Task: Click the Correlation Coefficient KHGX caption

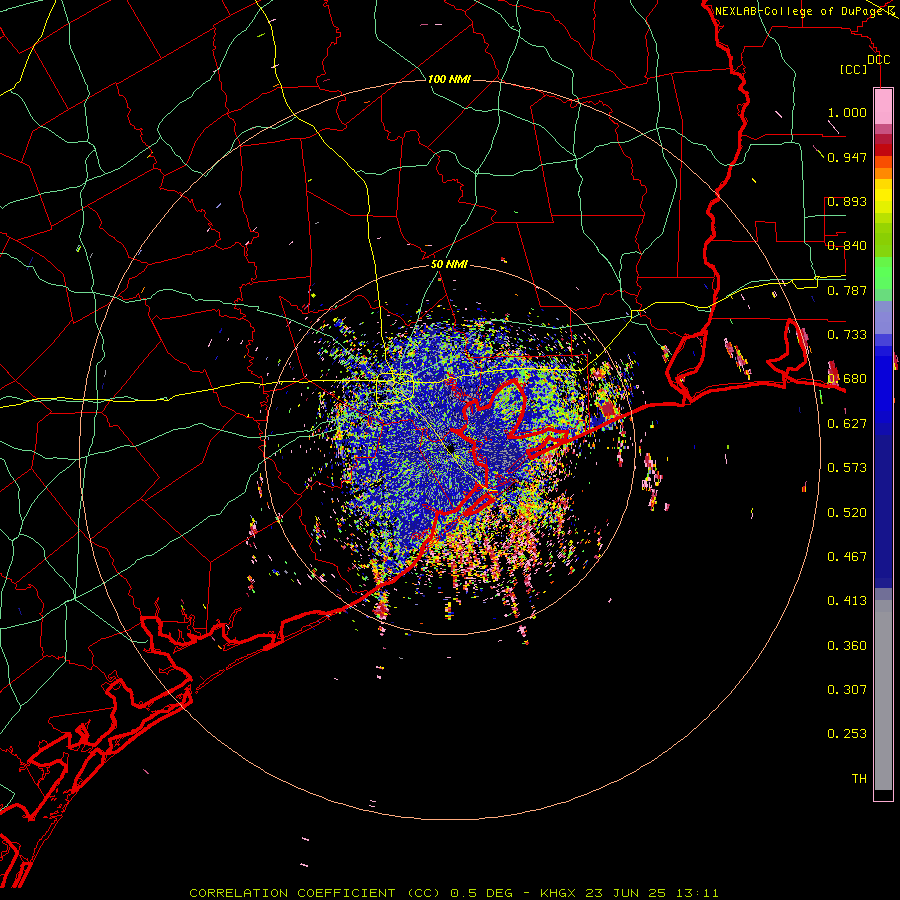Action: [453, 893]
